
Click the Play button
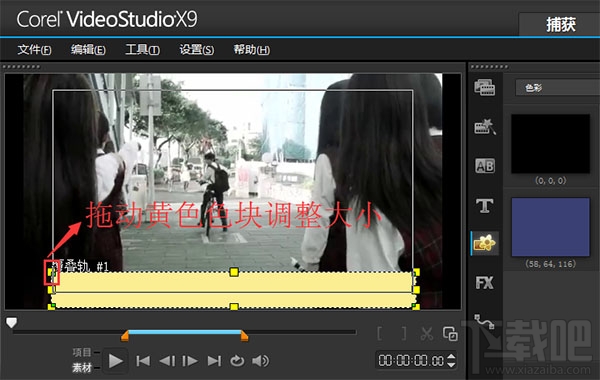tap(115, 361)
